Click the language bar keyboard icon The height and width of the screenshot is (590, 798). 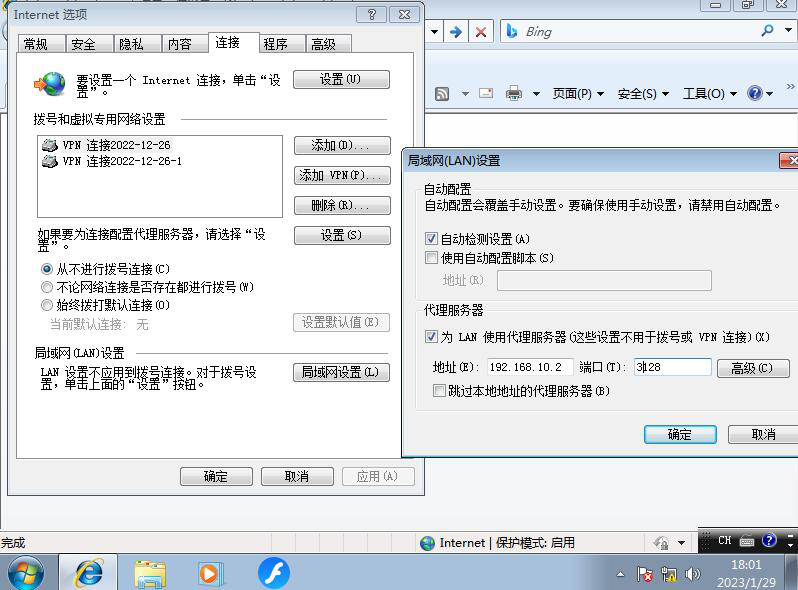pos(747,541)
